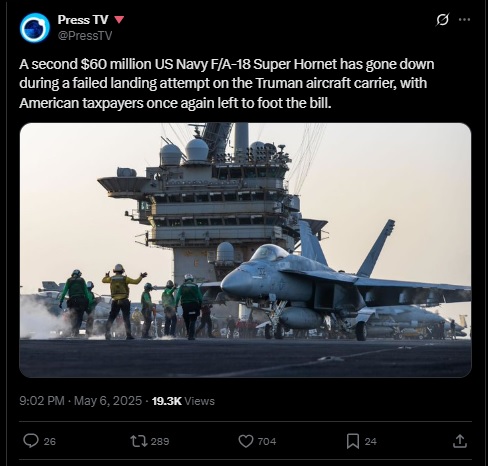Click the repost count 289

point(160,441)
